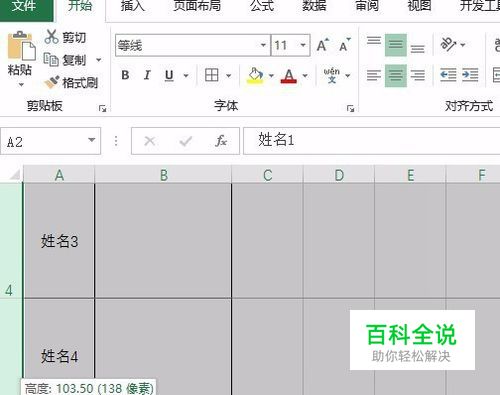Click the Paste (粘贴) clipboard icon
This screenshot has height=395, width=500.
[x=21, y=46]
